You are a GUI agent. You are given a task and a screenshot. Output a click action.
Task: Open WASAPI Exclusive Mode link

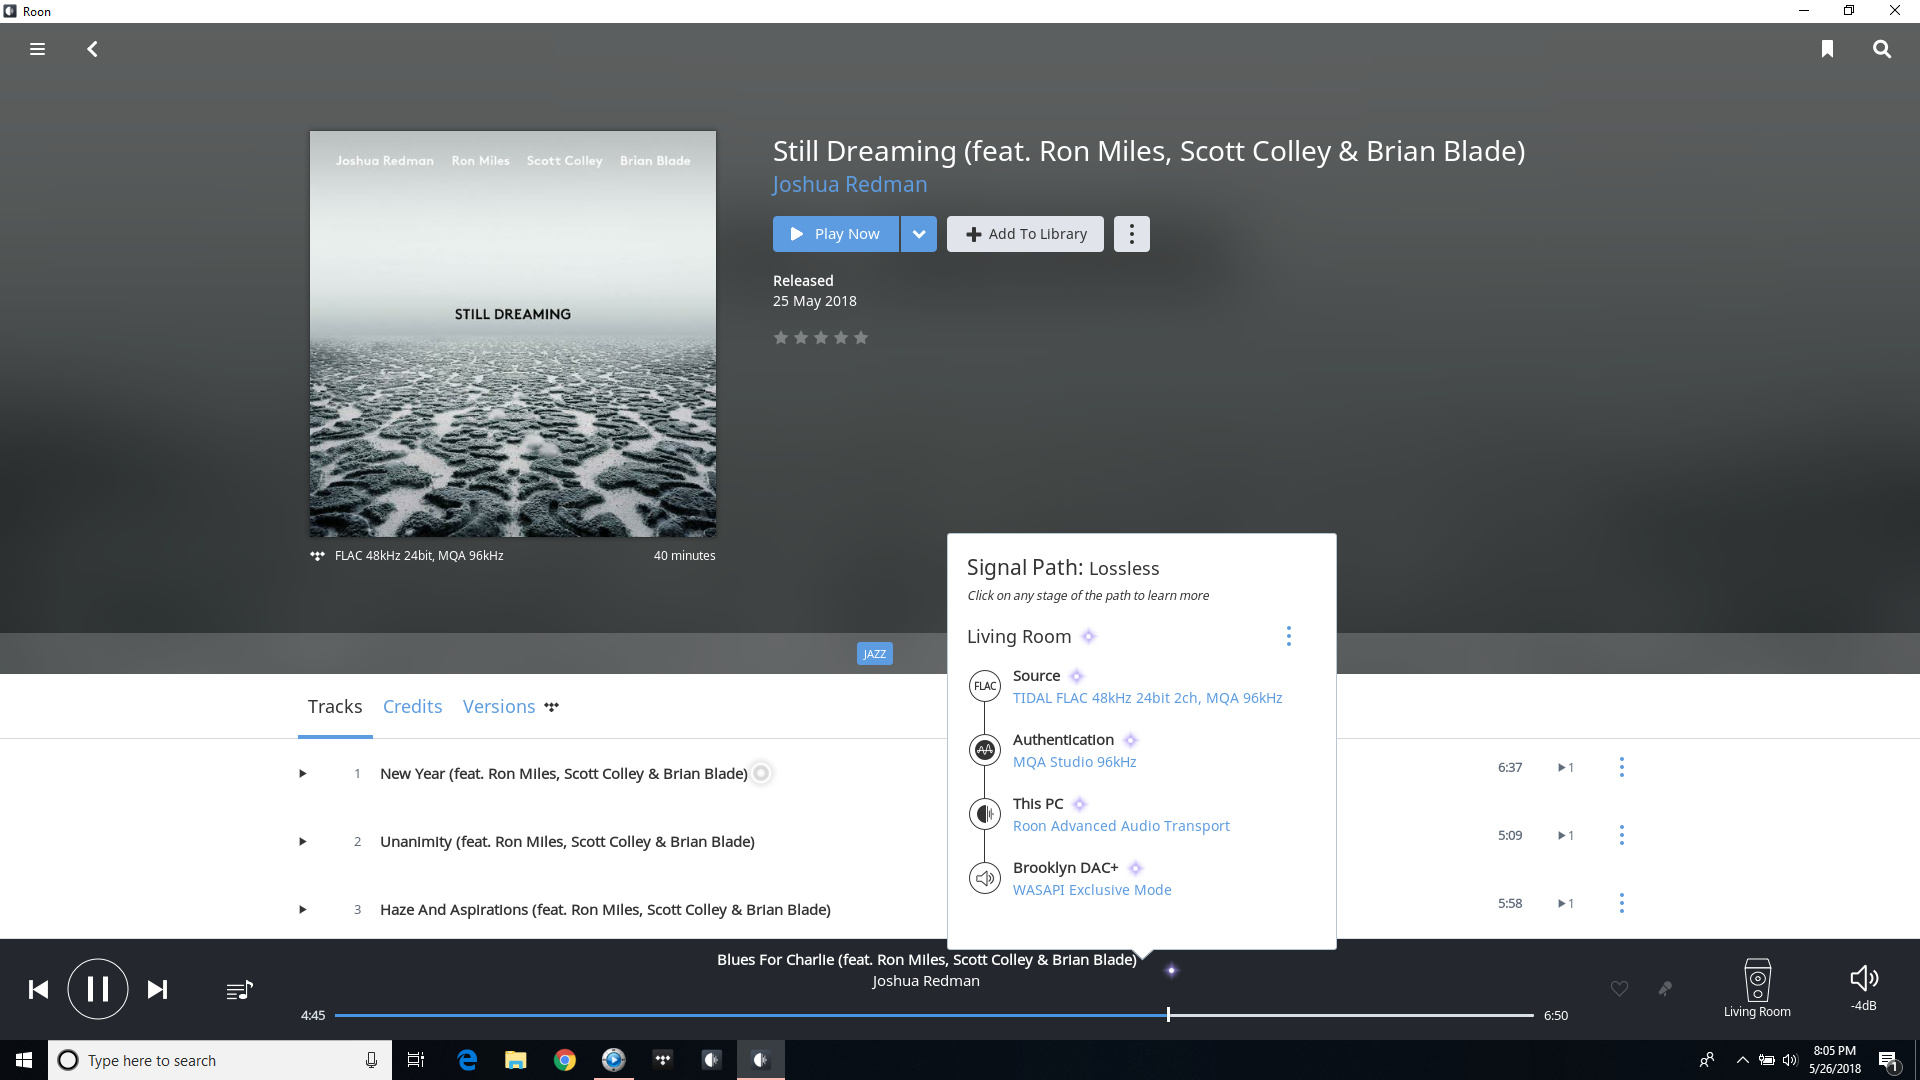1092,891
